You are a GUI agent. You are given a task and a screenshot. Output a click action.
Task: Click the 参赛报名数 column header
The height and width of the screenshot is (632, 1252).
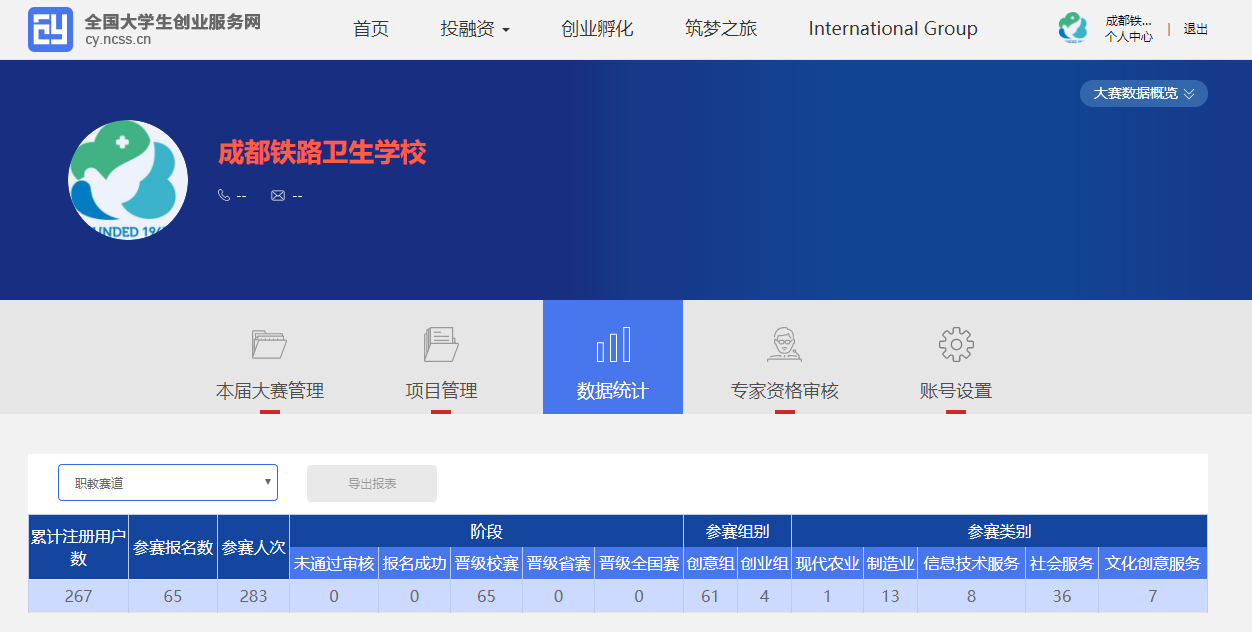[x=173, y=547]
